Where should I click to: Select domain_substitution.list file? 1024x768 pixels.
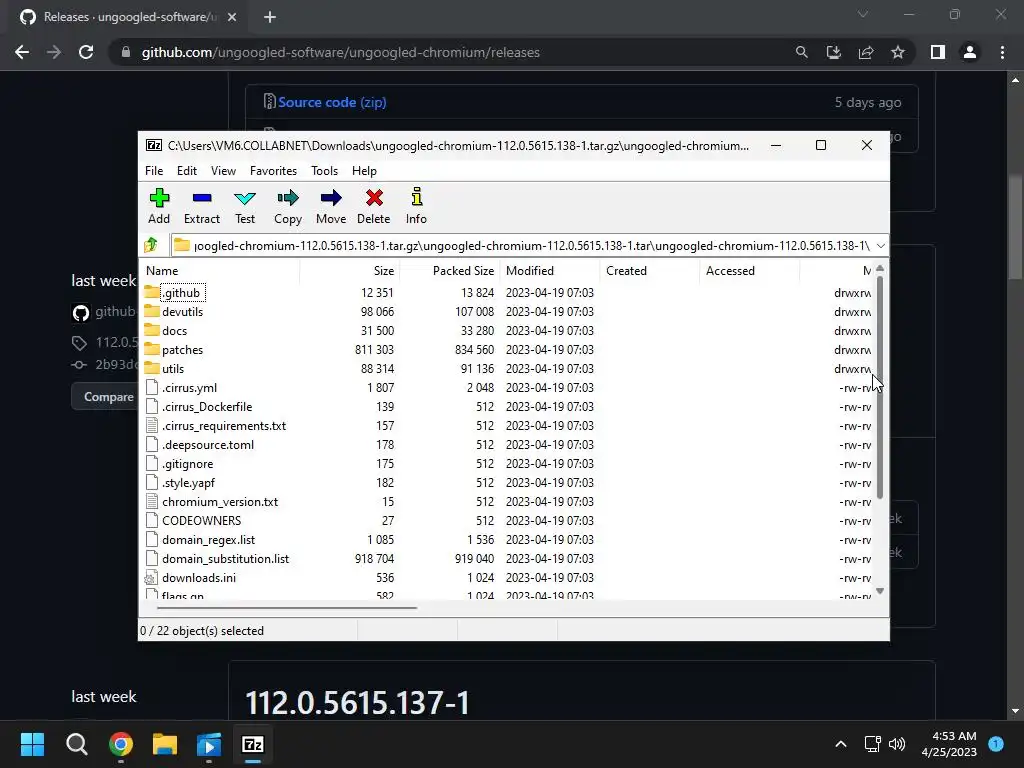pyautogui.click(x=225, y=558)
